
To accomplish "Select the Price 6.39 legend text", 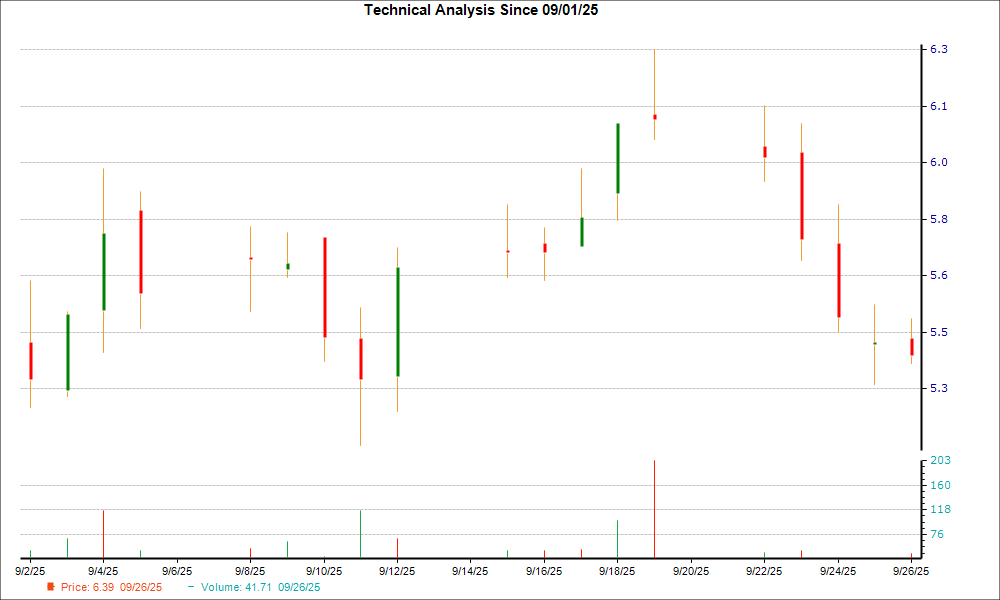I will pos(111,588).
